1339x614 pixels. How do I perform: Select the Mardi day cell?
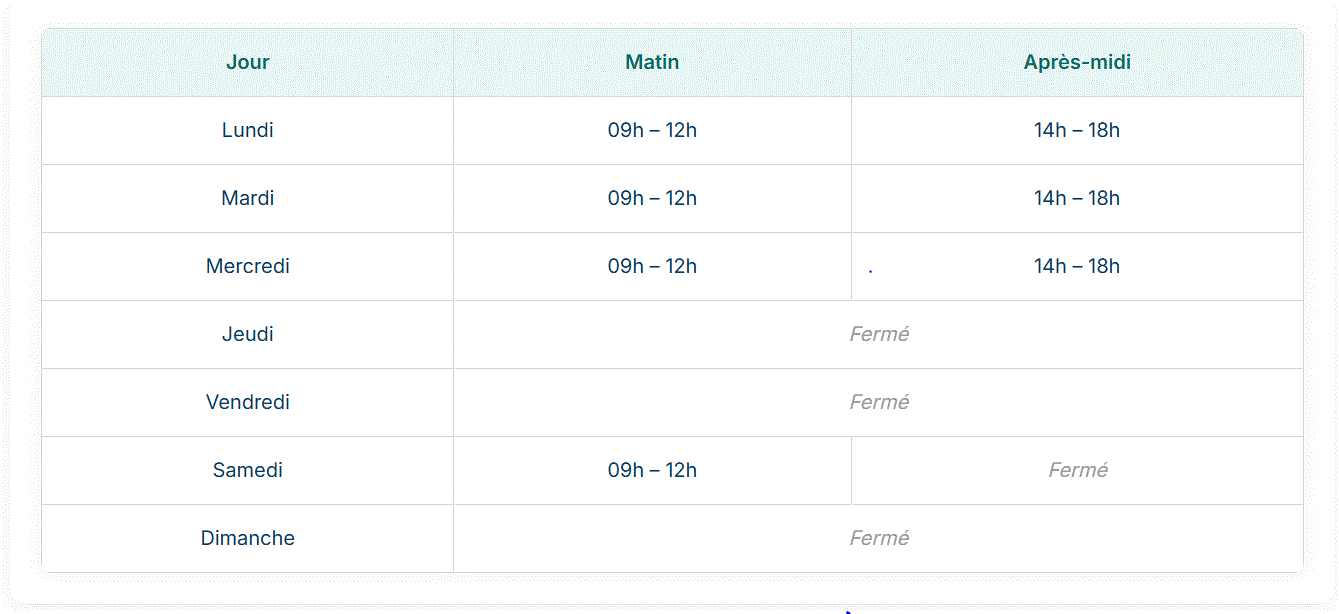(x=248, y=198)
